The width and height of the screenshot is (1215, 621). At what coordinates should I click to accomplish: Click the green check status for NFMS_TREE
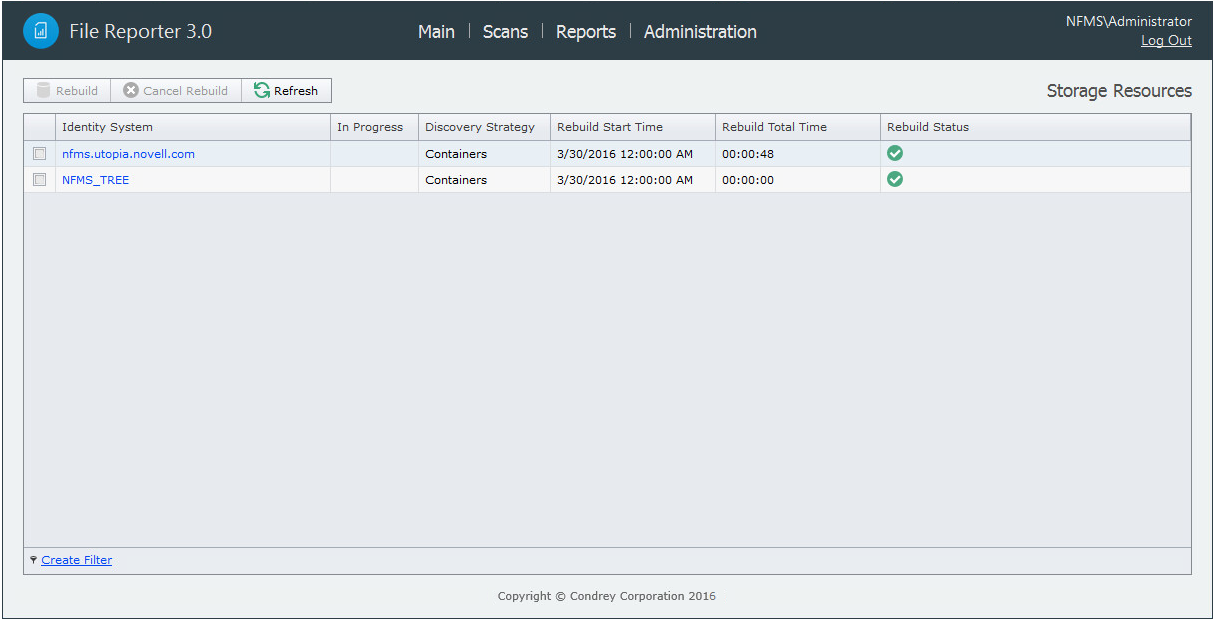click(x=895, y=180)
